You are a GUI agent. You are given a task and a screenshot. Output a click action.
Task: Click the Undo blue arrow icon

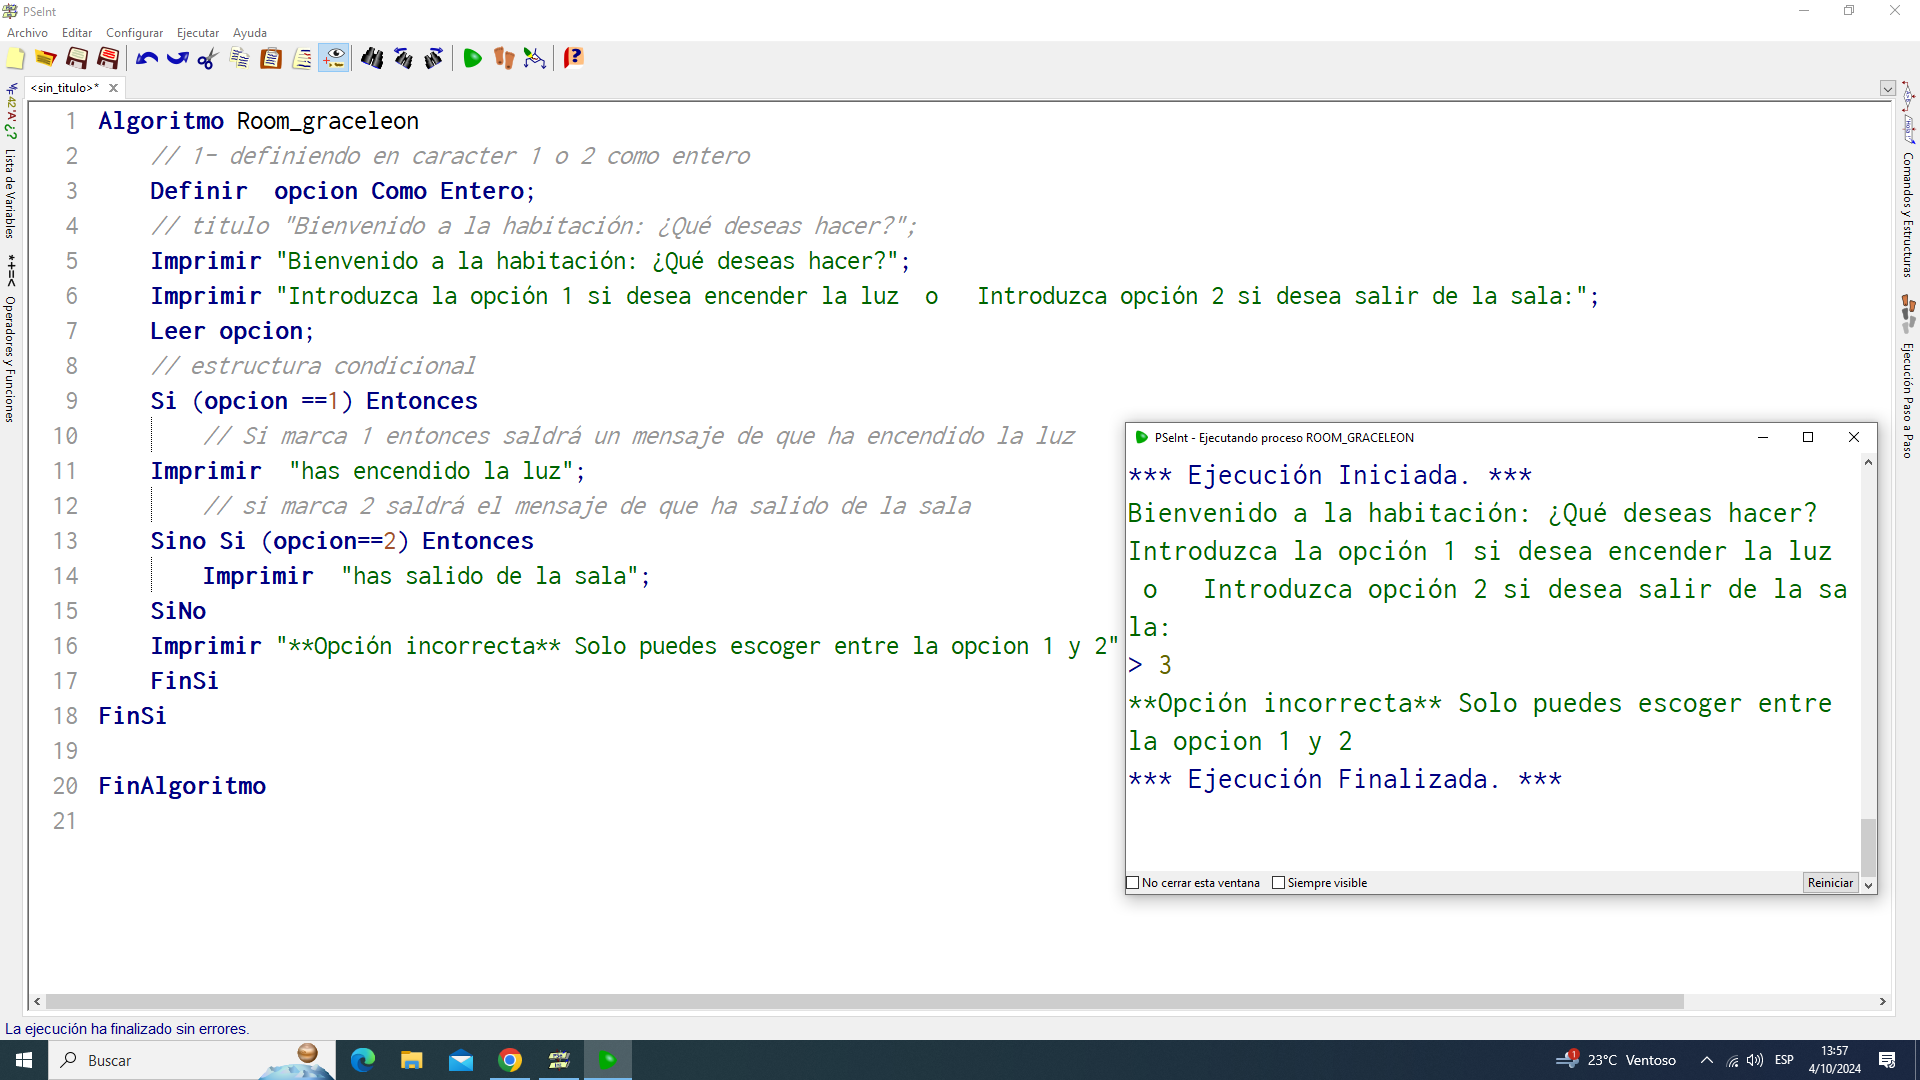(147, 59)
